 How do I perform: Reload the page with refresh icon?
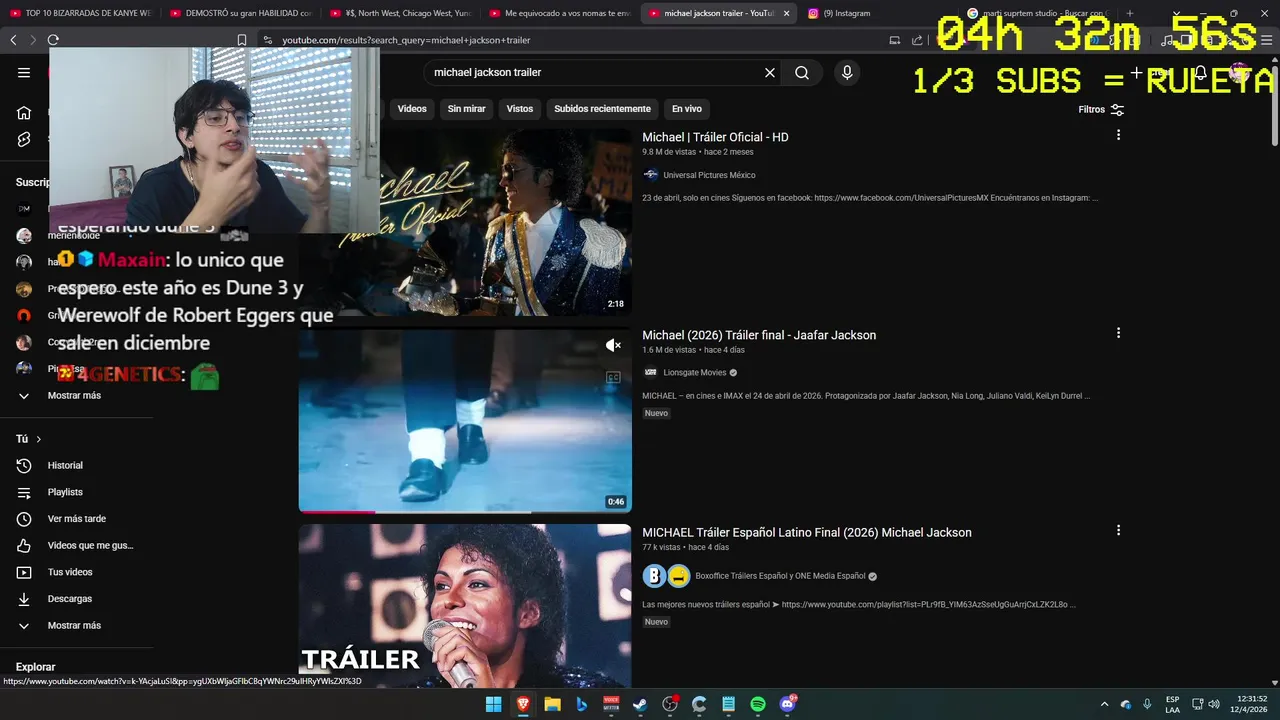tap(53, 40)
